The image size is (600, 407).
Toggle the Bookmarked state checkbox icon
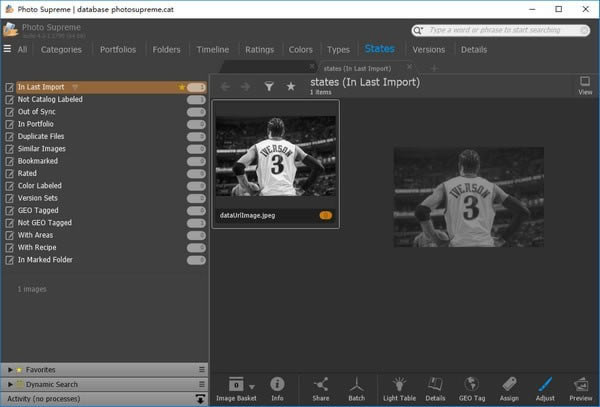click(9, 161)
